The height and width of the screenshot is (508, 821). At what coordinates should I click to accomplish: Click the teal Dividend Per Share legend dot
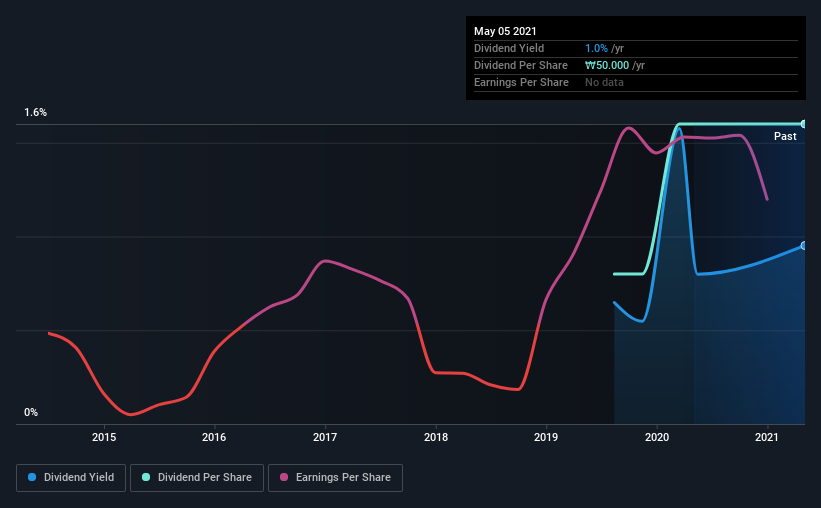[146, 477]
